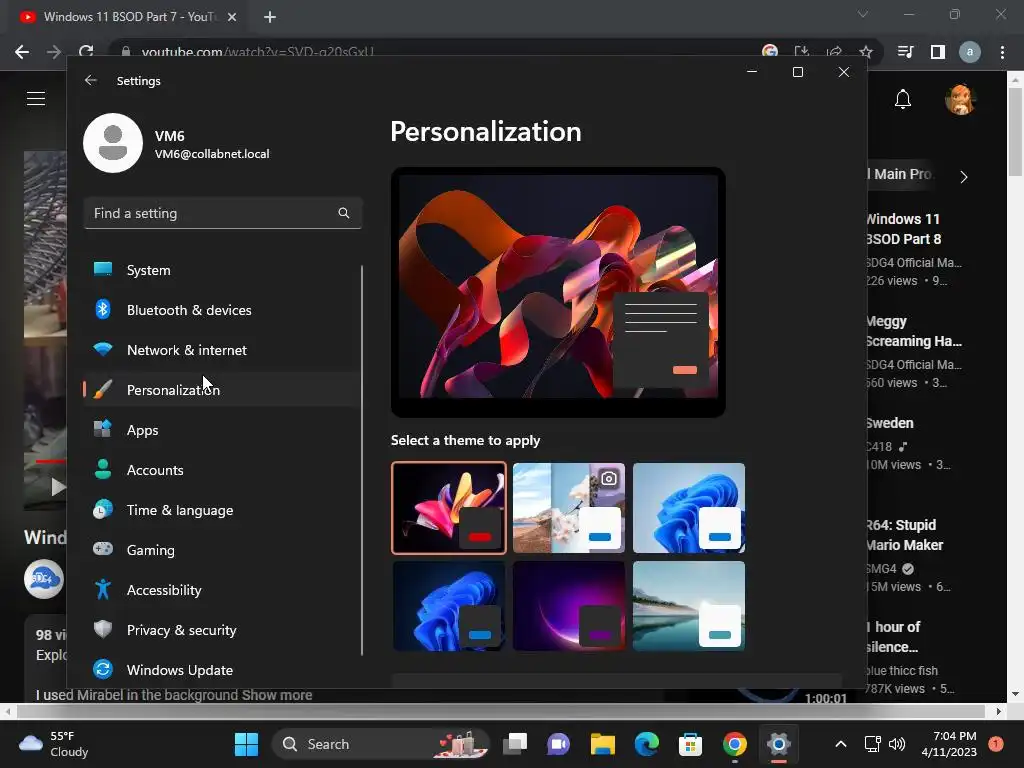
Task: Open Bluetooth & devices settings
Action: (x=222, y=310)
